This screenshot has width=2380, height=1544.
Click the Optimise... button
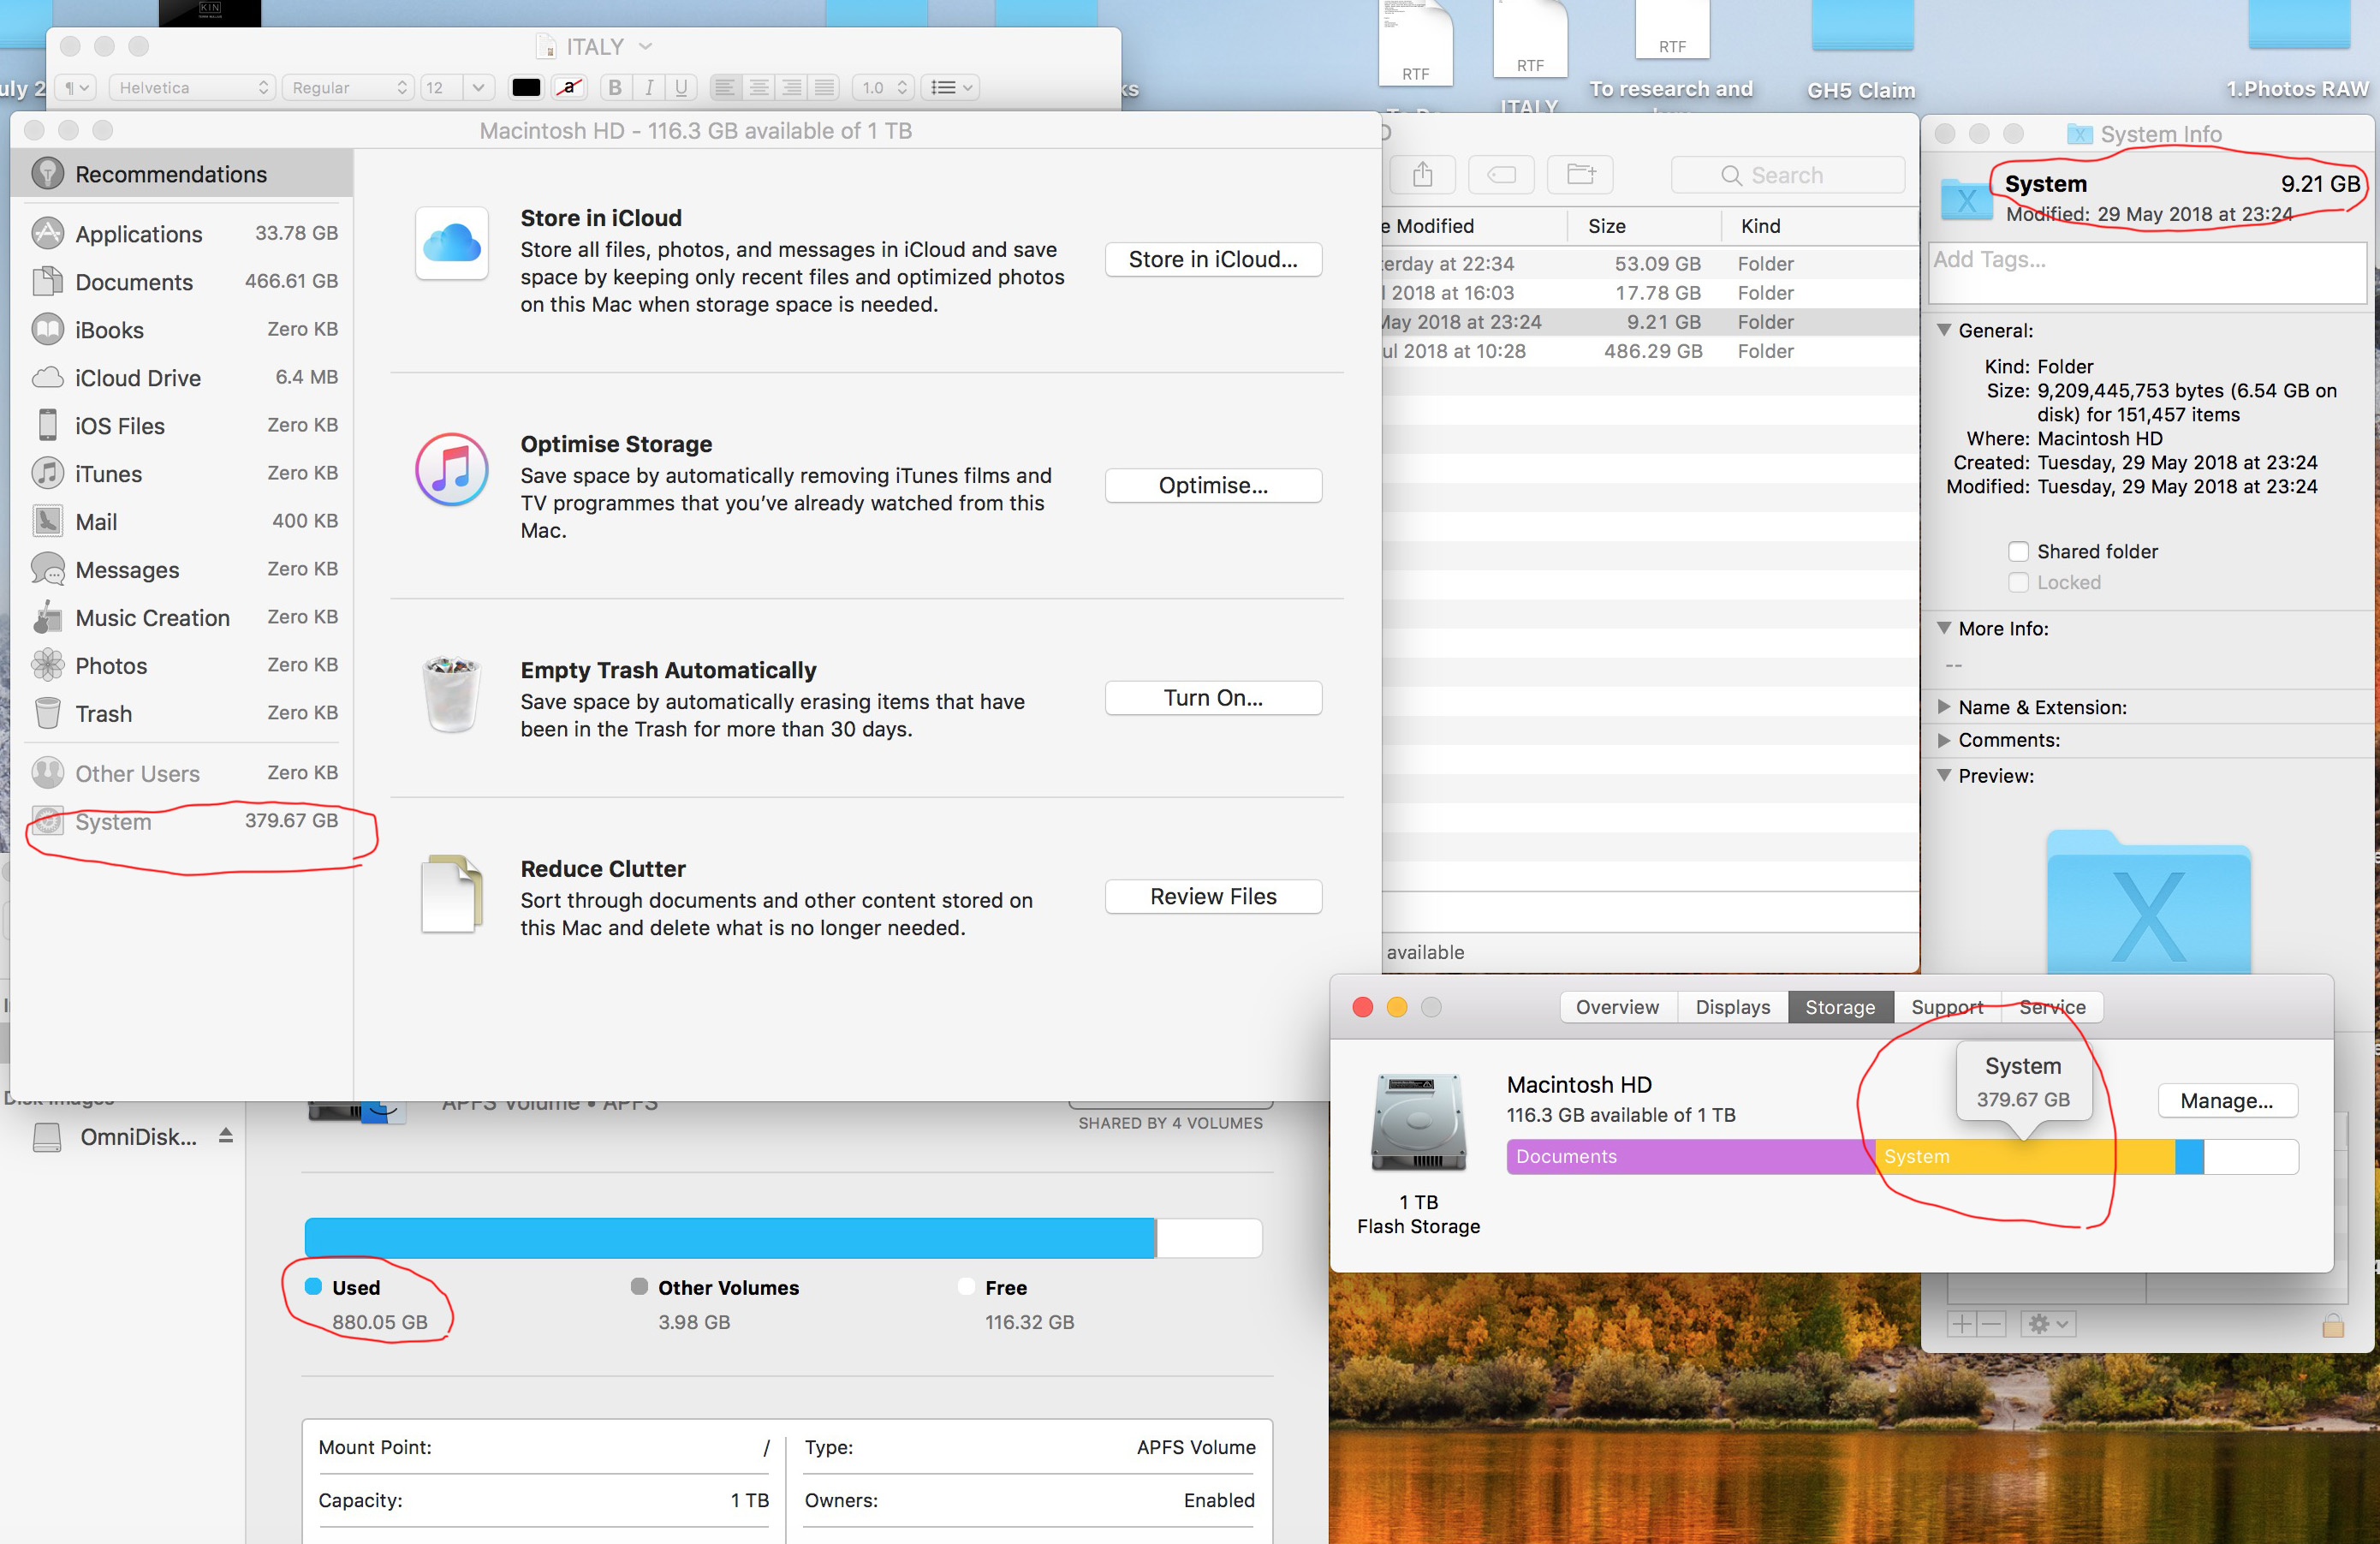pyautogui.click(x=1213, y=486)
